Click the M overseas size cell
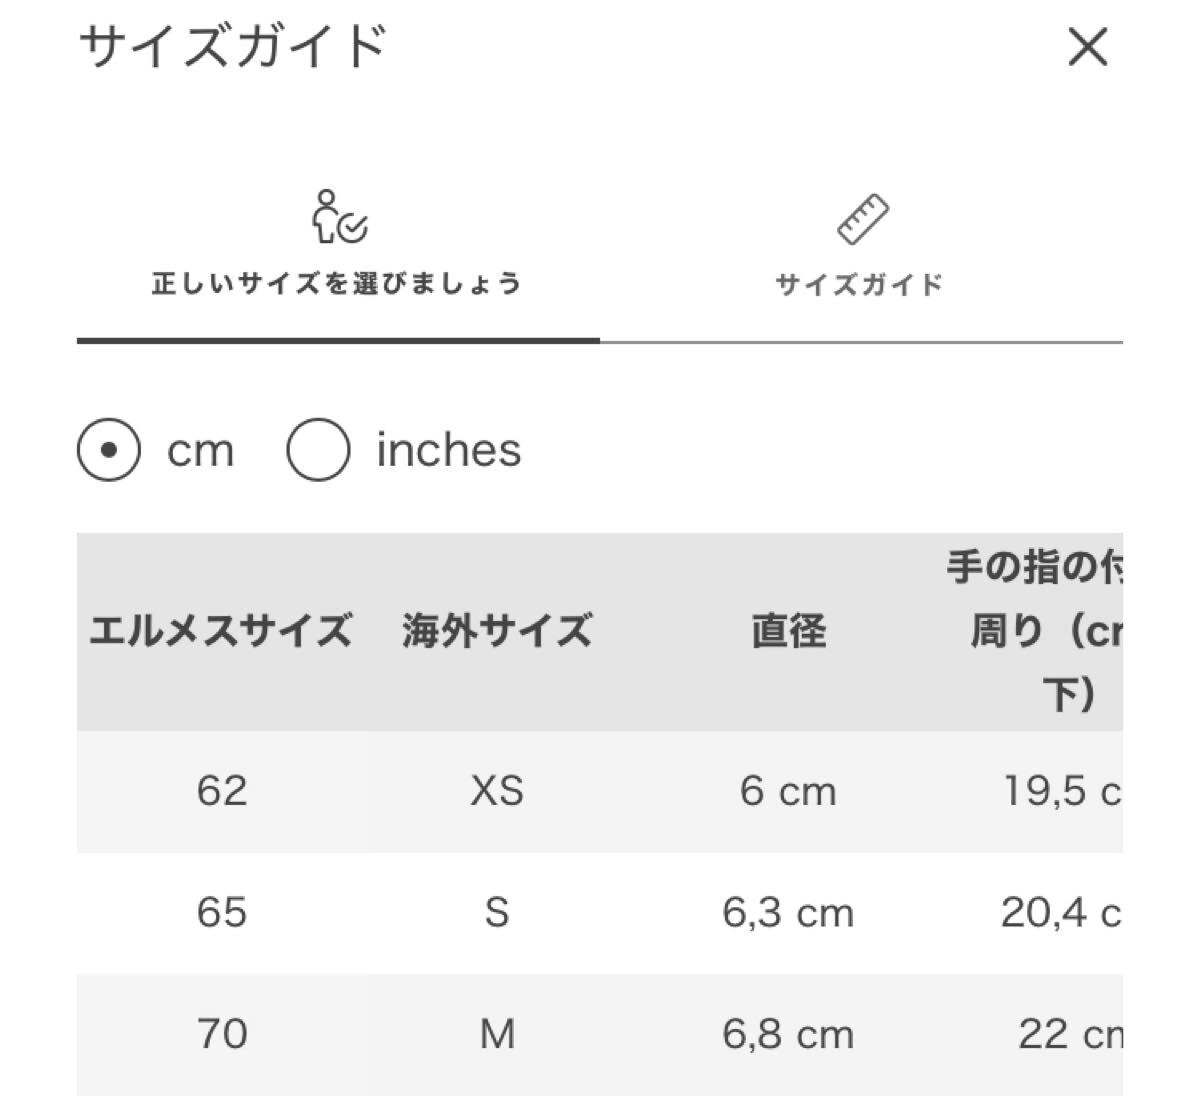This screenshot has height=1120, width=1200. 497,1033
